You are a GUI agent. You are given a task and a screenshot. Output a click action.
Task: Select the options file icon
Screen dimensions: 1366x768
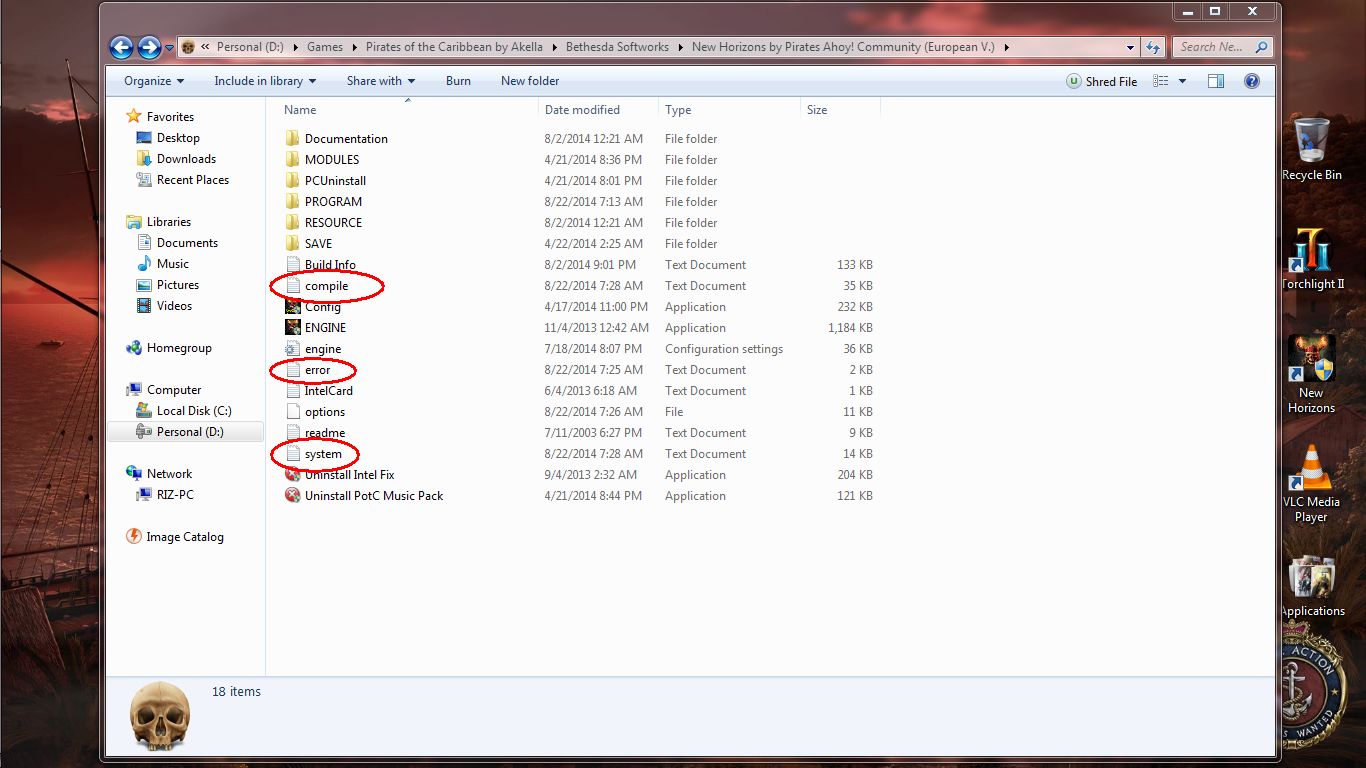click(x=292, y=411)
